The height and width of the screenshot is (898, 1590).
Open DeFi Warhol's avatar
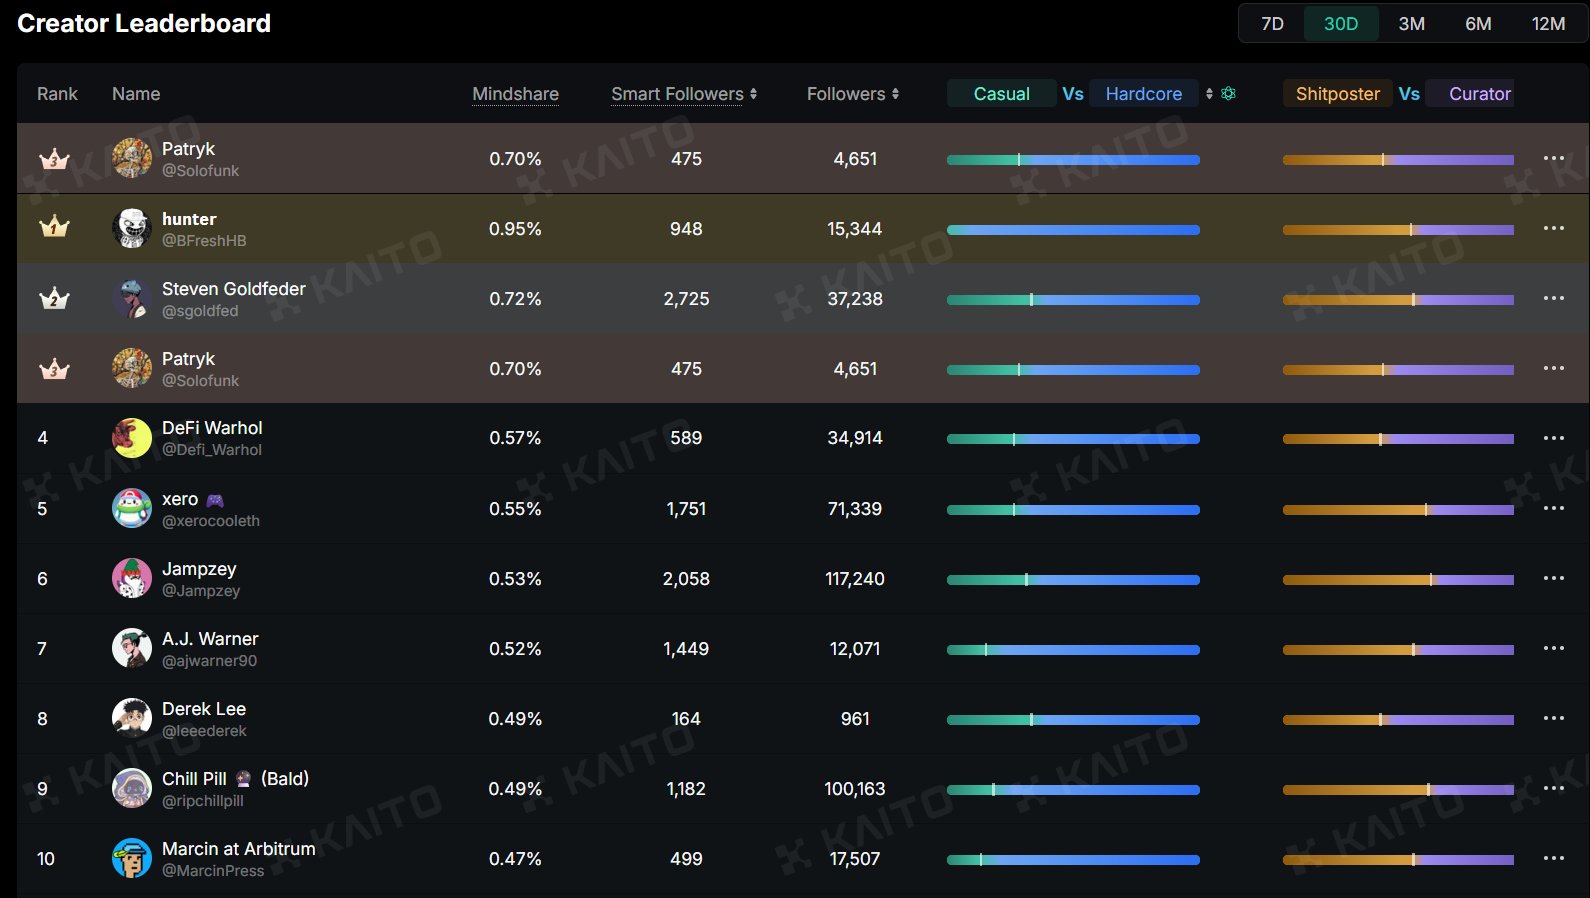[x=132, y=438]
